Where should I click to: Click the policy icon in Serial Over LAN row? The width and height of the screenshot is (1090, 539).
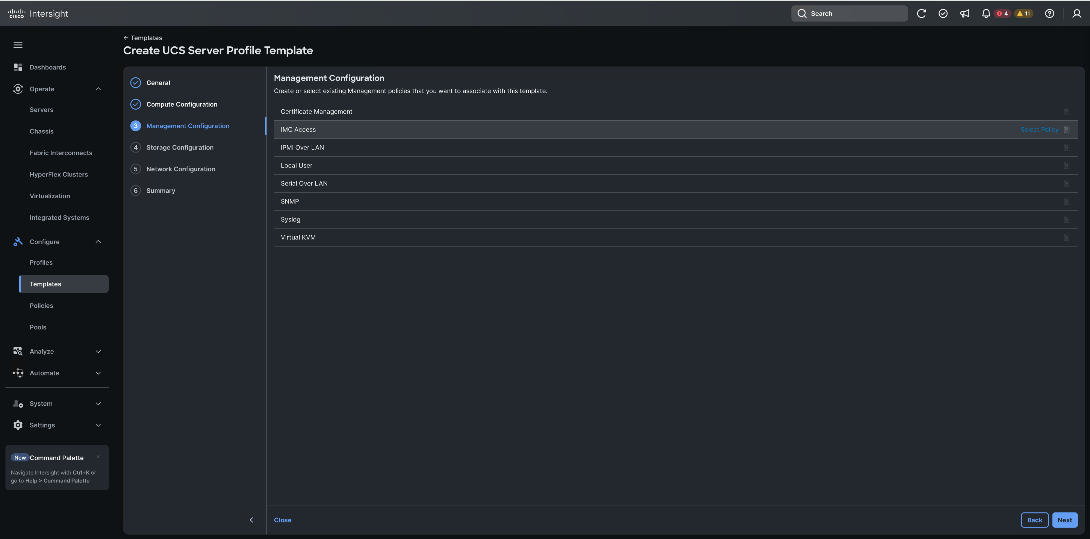tap(1066, 184)
